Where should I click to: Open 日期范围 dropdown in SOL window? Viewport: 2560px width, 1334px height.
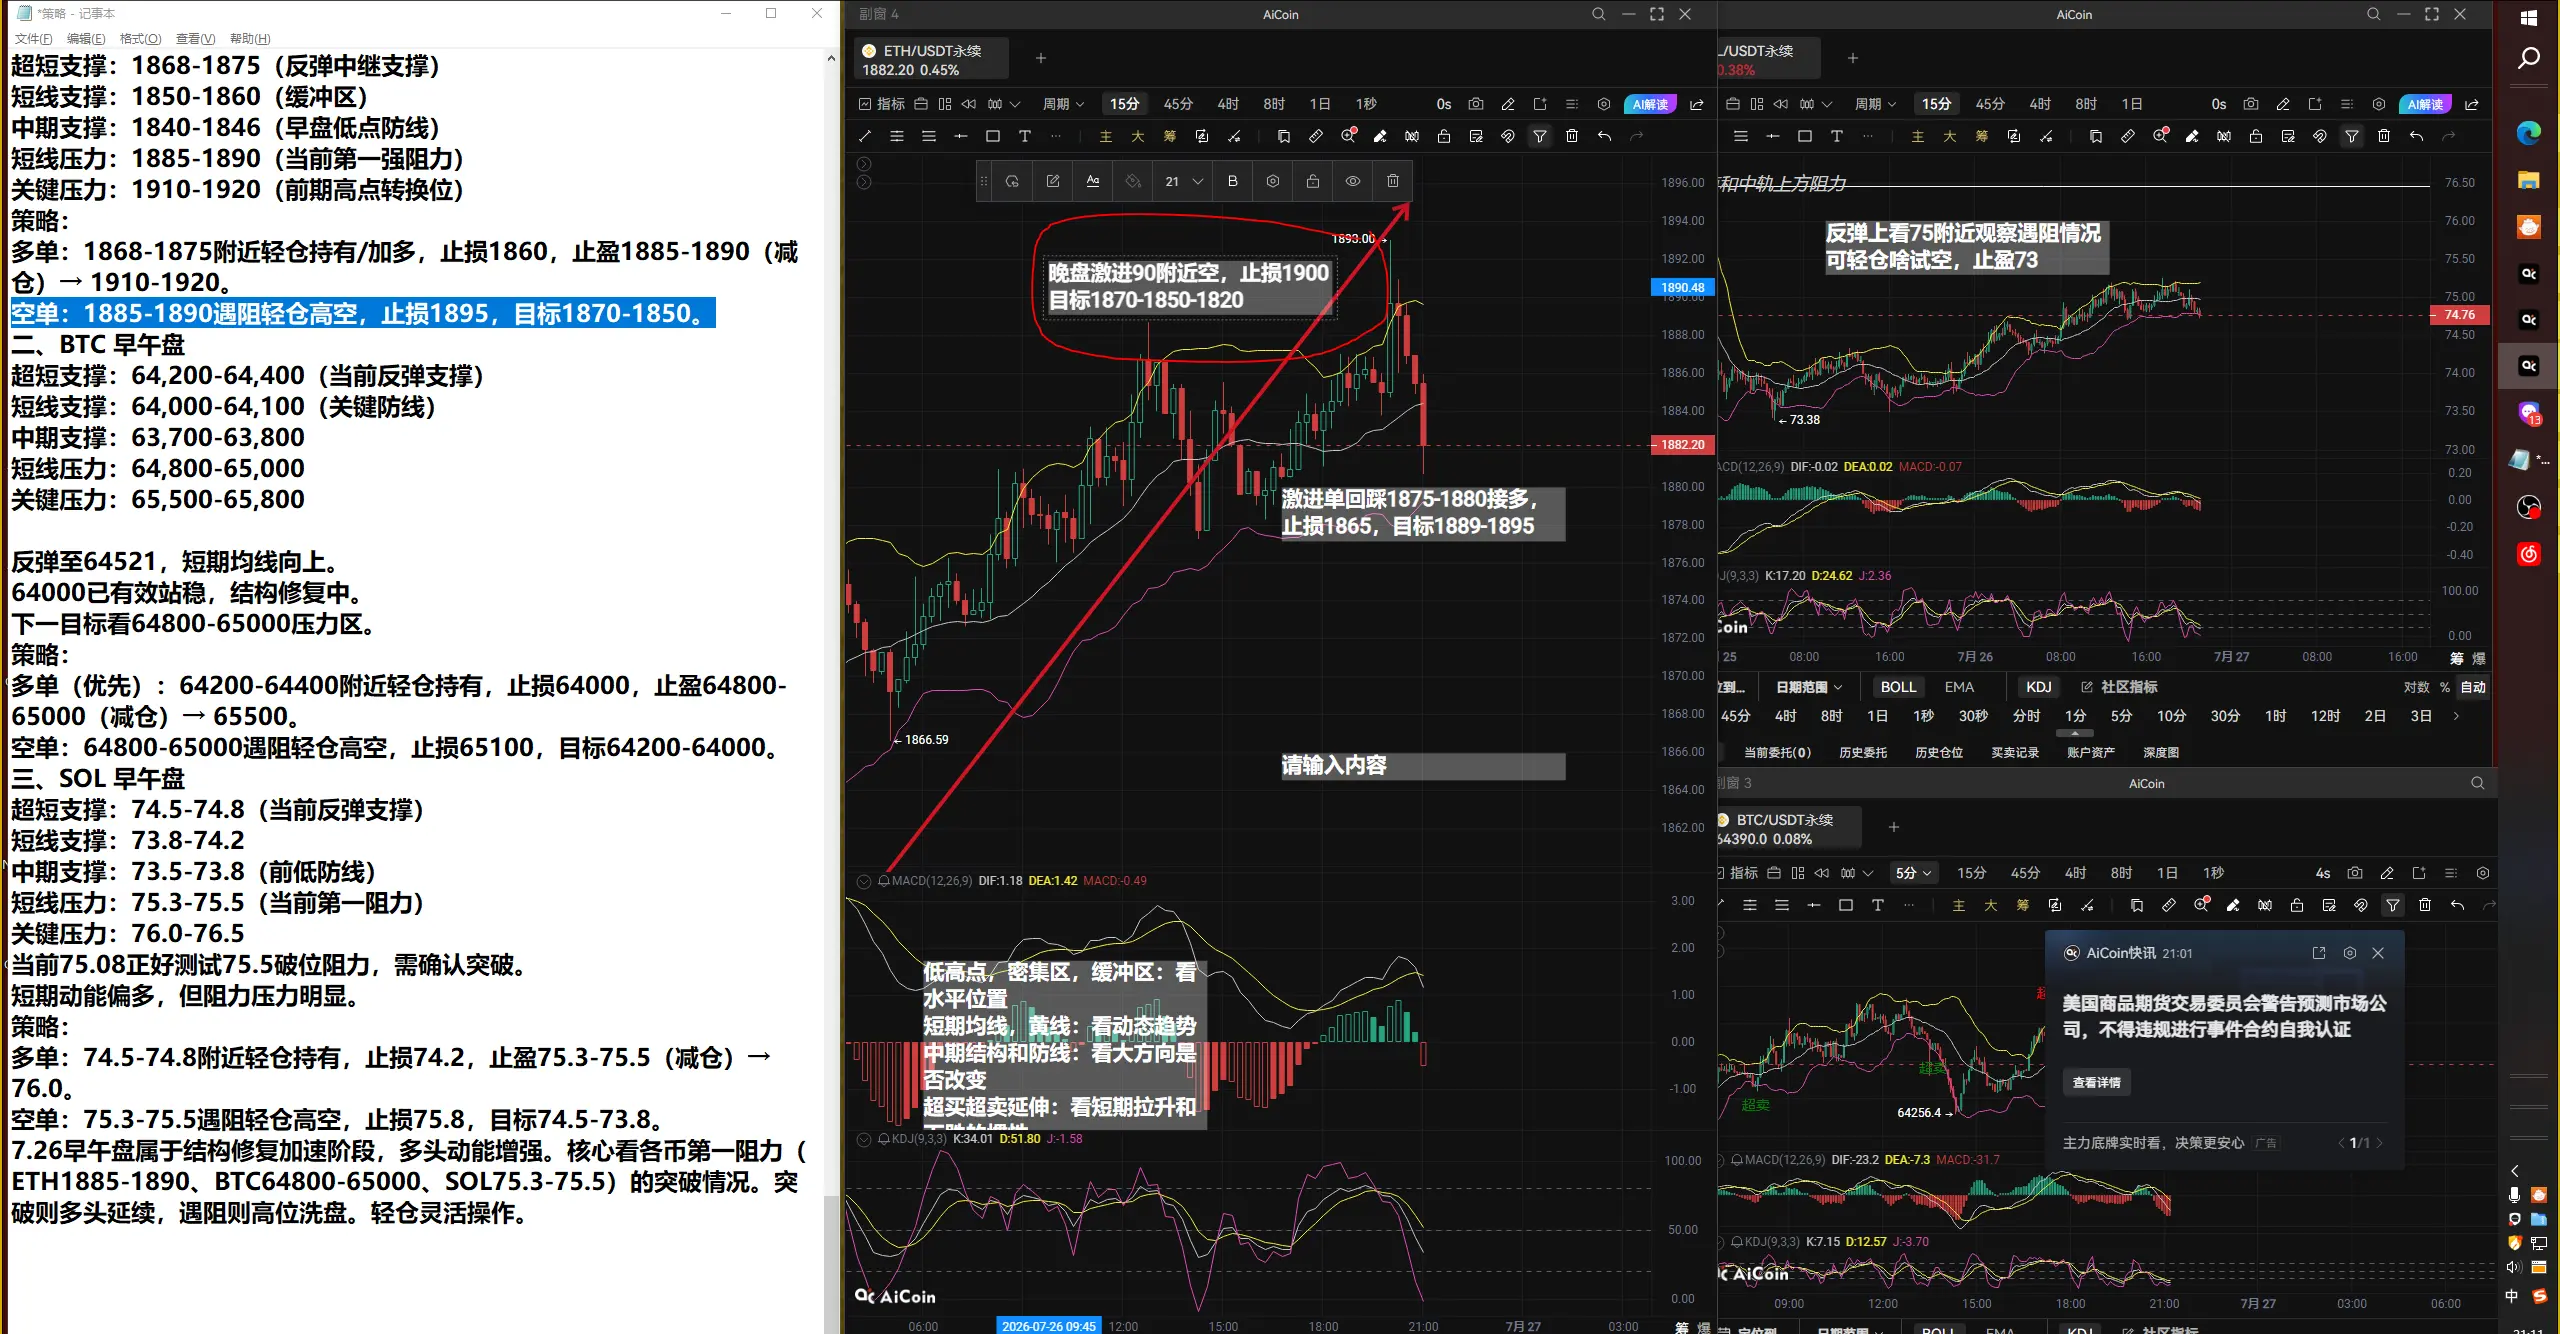point(1809,687)
